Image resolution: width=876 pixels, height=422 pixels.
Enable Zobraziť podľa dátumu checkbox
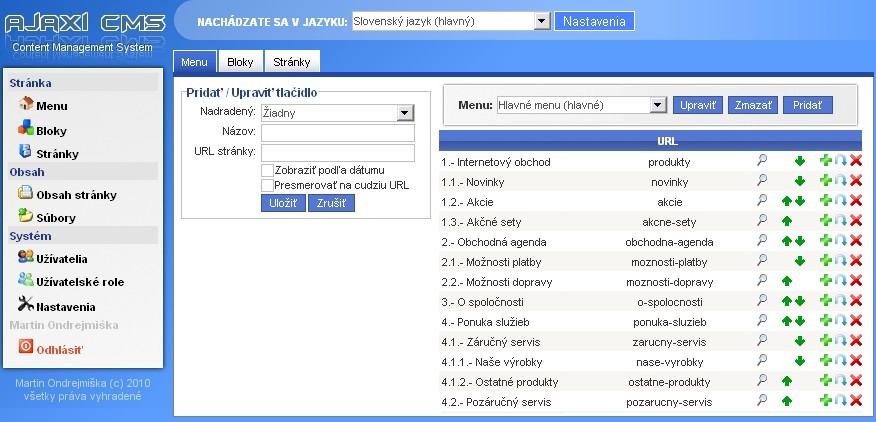point(267,170)
